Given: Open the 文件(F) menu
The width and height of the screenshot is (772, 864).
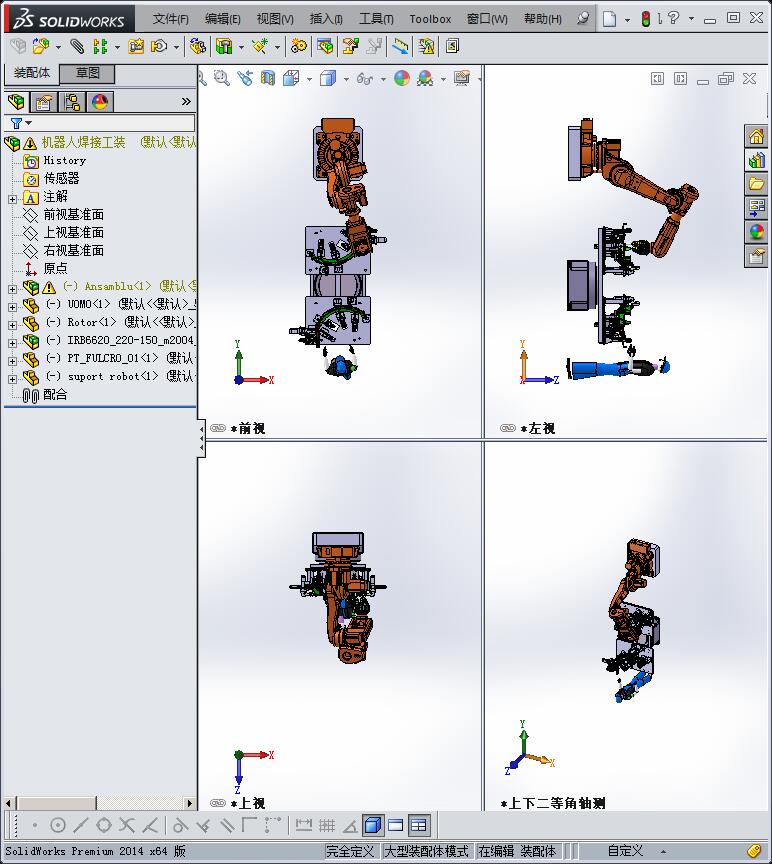Looking at the screenshot, I should coord(170,19).
